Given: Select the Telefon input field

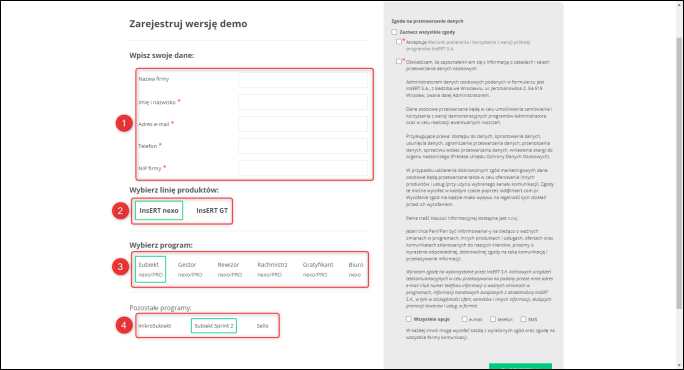Looking at the screenshot, I should [303, 146].
